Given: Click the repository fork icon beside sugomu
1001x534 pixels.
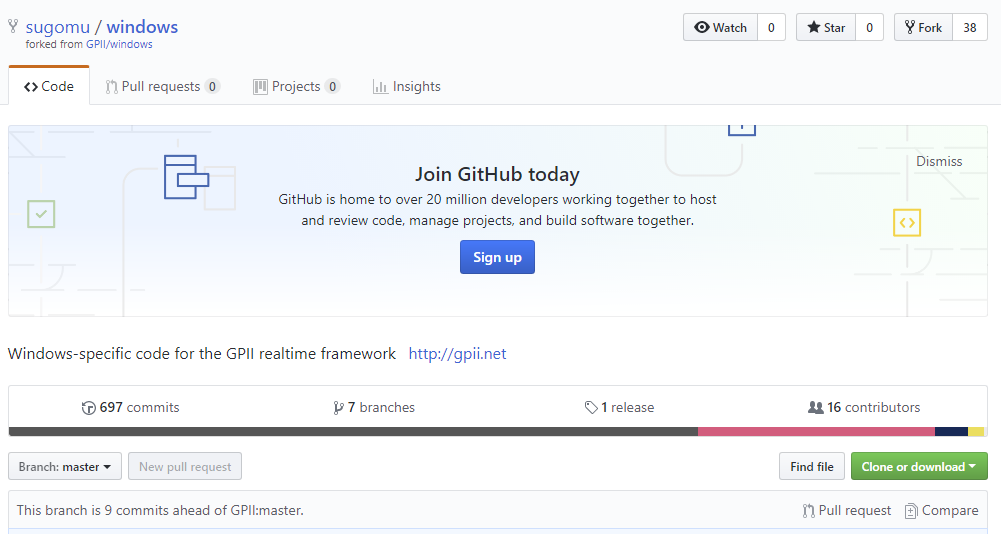Looking at the screenshot, I should 13,26.
